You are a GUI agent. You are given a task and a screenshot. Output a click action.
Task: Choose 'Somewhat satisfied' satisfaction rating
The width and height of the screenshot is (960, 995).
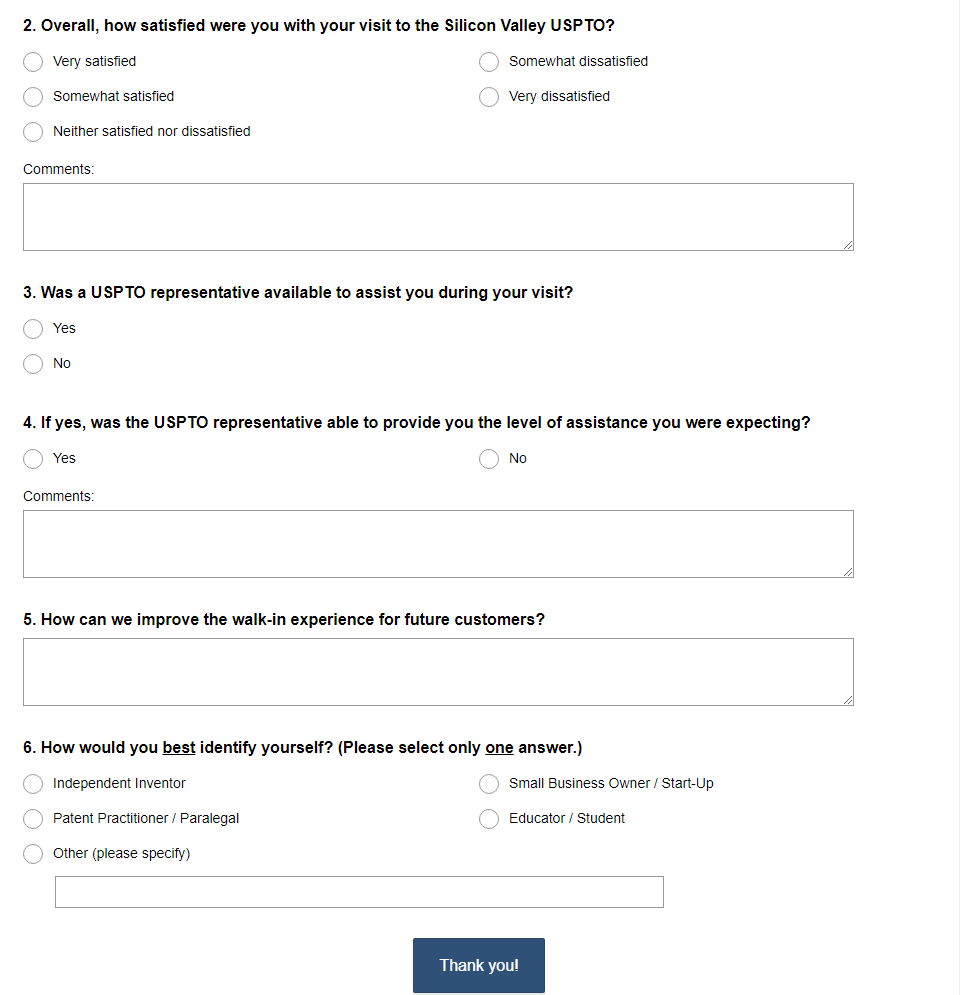coord(33,97)
